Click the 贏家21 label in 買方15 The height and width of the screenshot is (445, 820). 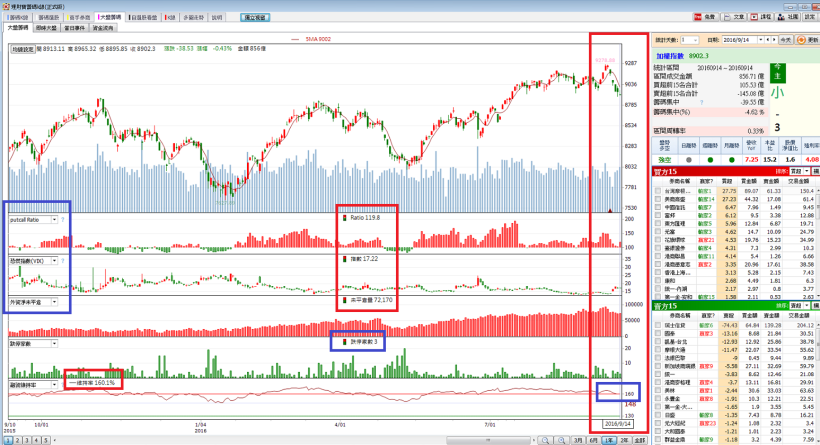[706, 240]
